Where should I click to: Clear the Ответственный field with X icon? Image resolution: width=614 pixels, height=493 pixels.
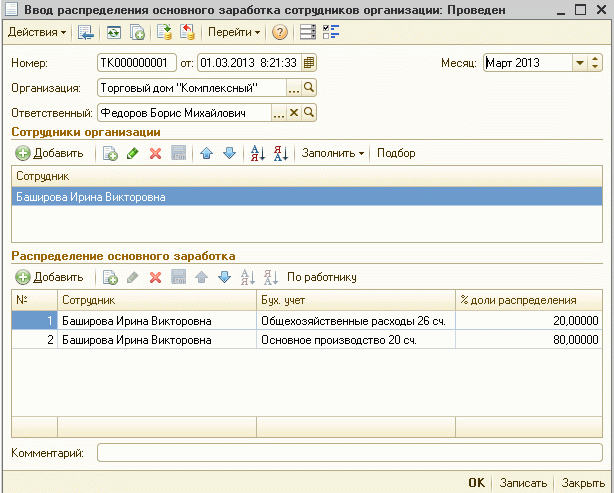pyautogui.click(x=294, y=113)
